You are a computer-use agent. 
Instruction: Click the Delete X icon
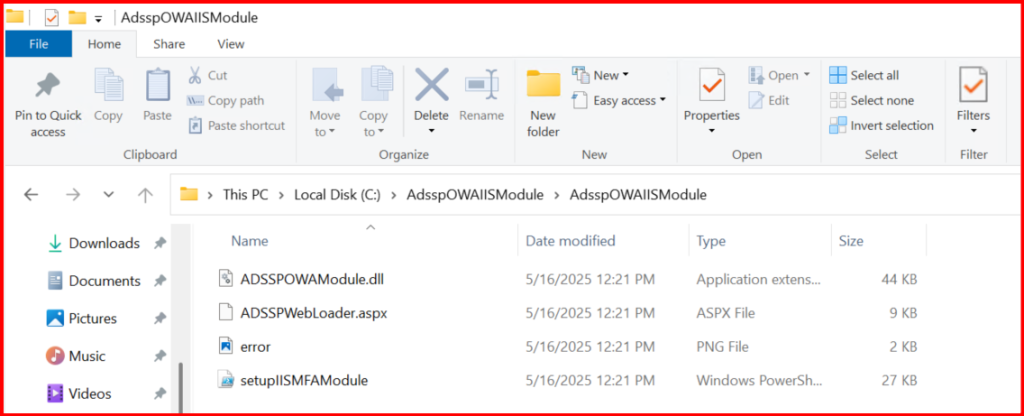[431, 86]
